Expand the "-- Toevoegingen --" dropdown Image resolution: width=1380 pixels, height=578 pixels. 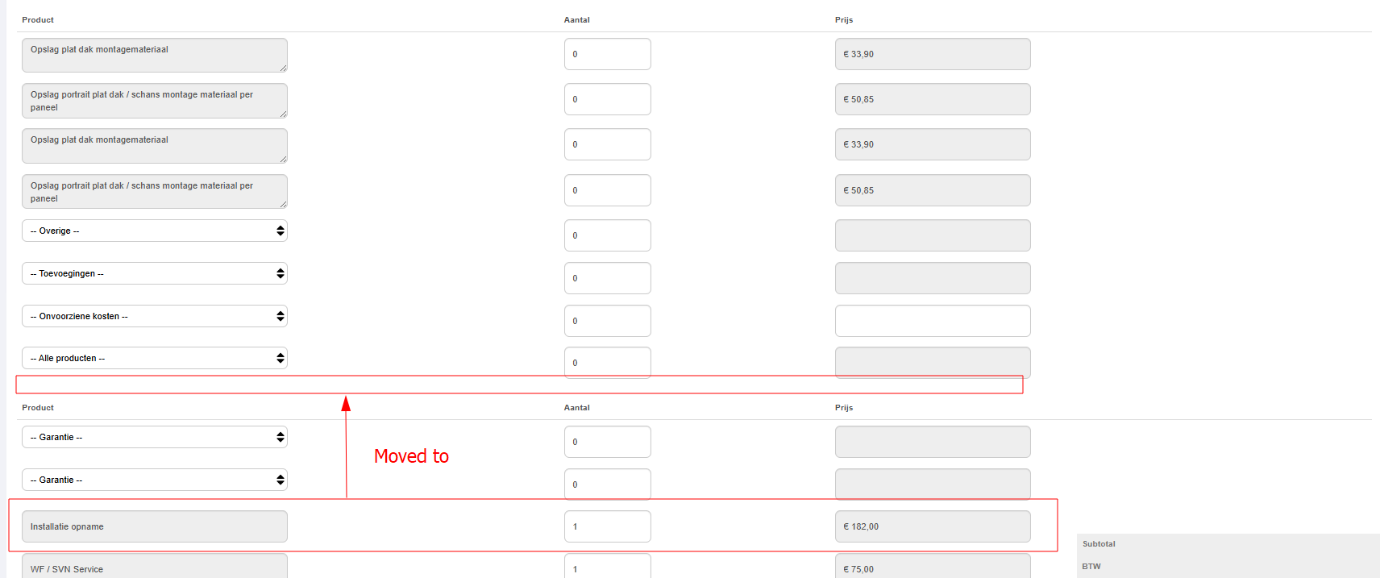(154, 274)
